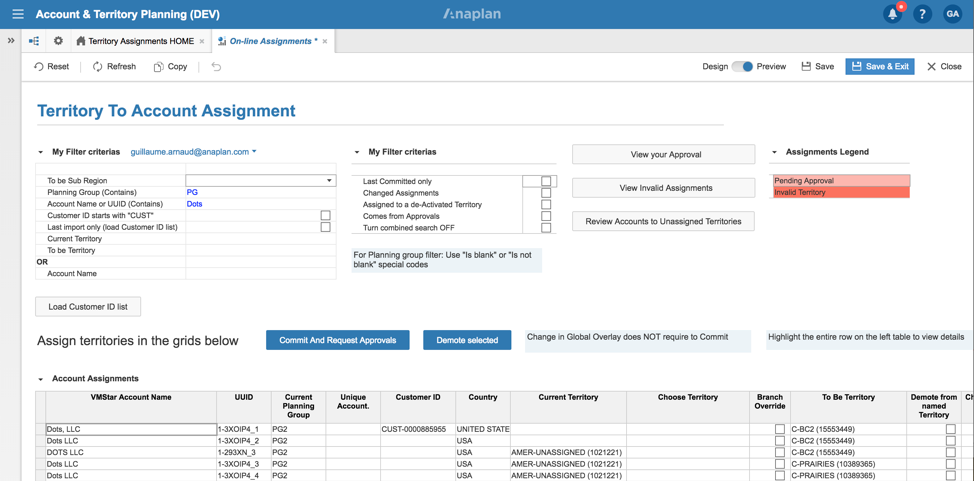Expand the side panel double chevron
974x481 pixels.
point(11,40)
